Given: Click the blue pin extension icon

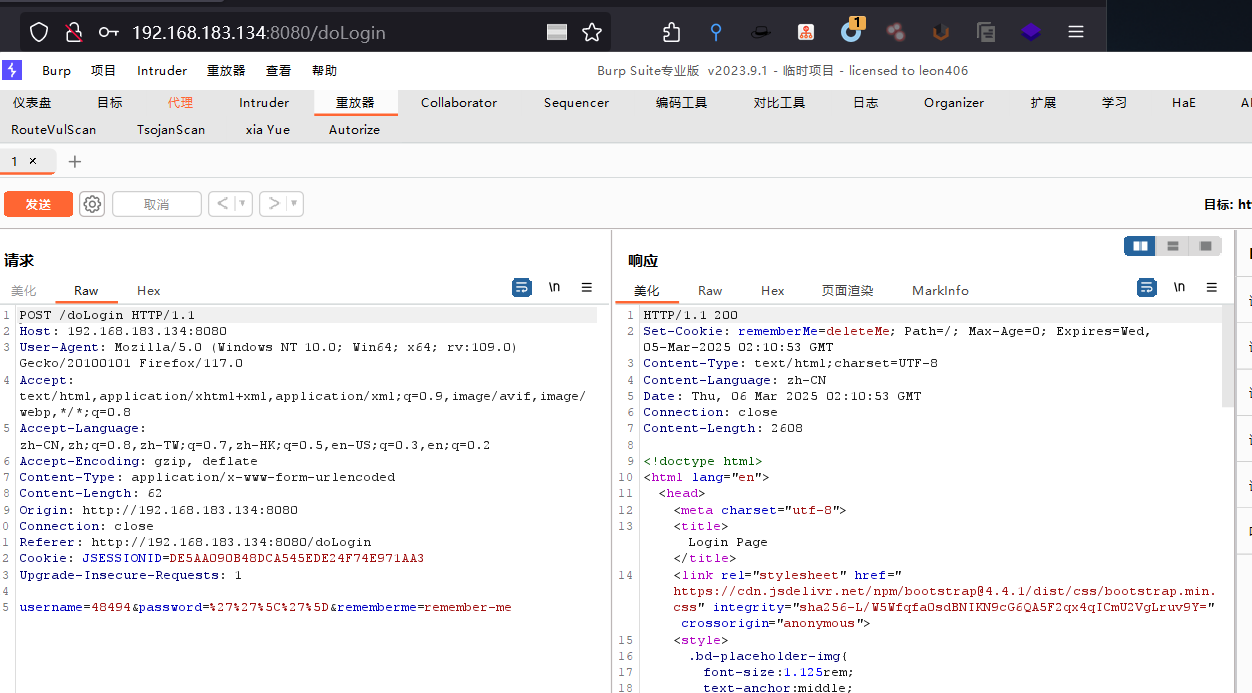Looking at the screenshot, I should pos(716,32).
